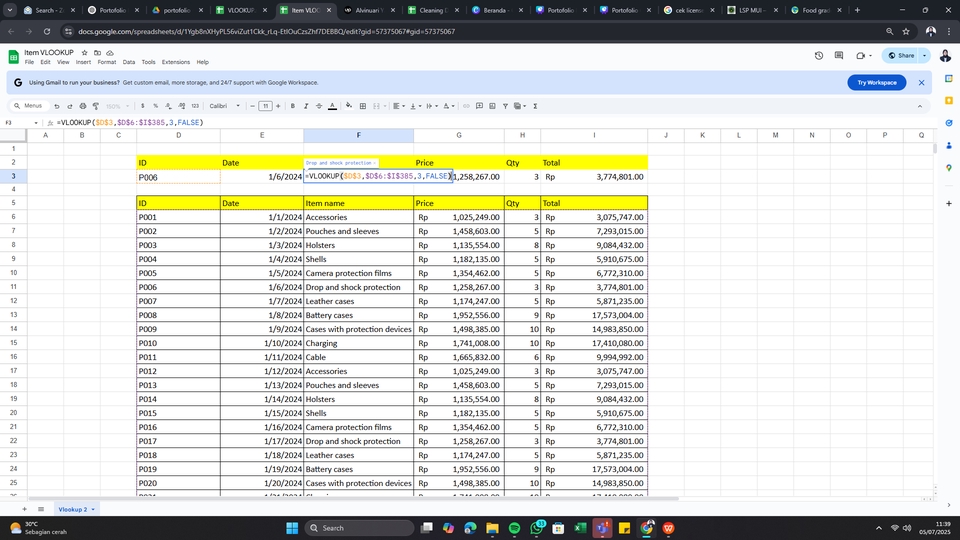The image size is (960, 540).
Task: Toggle italic formatting
Action: [306, 106]
